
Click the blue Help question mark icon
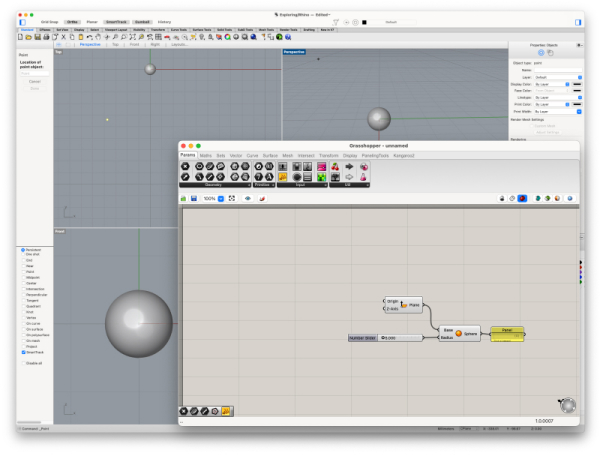[288, 37]
